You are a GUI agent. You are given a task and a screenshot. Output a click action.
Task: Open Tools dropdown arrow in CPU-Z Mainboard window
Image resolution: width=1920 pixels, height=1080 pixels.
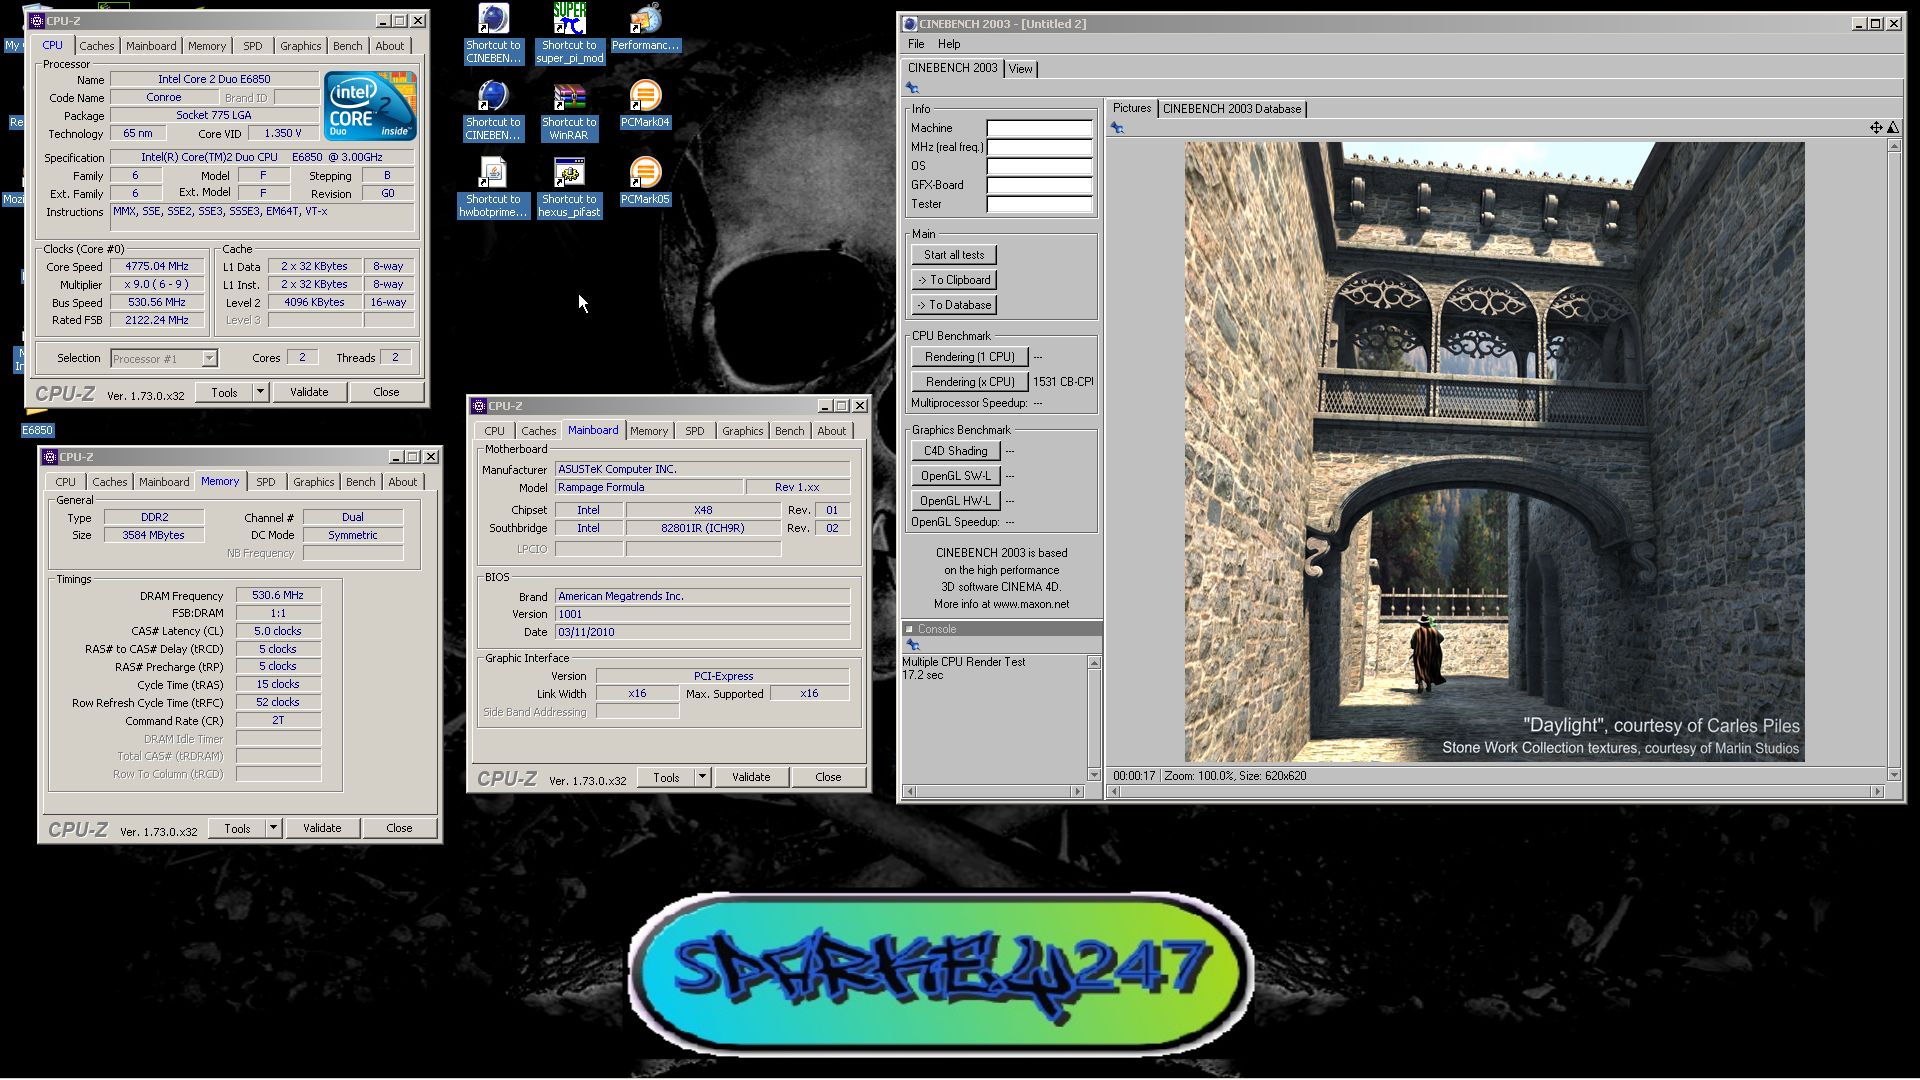coord(702,777)
